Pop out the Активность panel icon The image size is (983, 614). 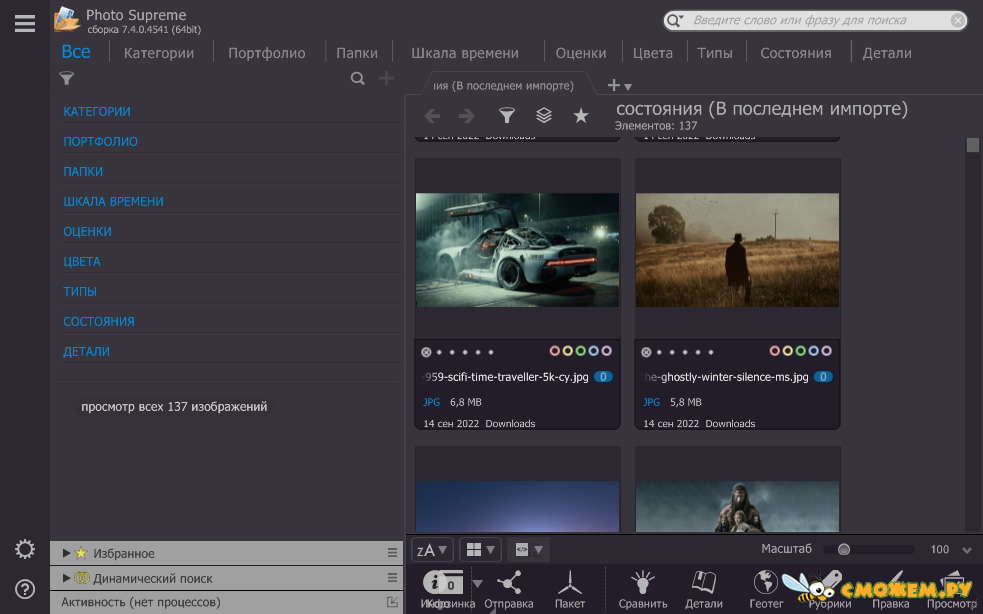[x=392, y=602]
